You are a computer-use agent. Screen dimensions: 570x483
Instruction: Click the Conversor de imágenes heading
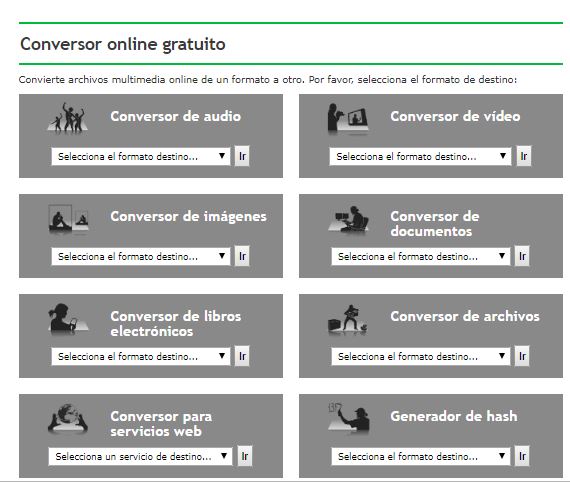pyautogui.click(x=188, y=217)
